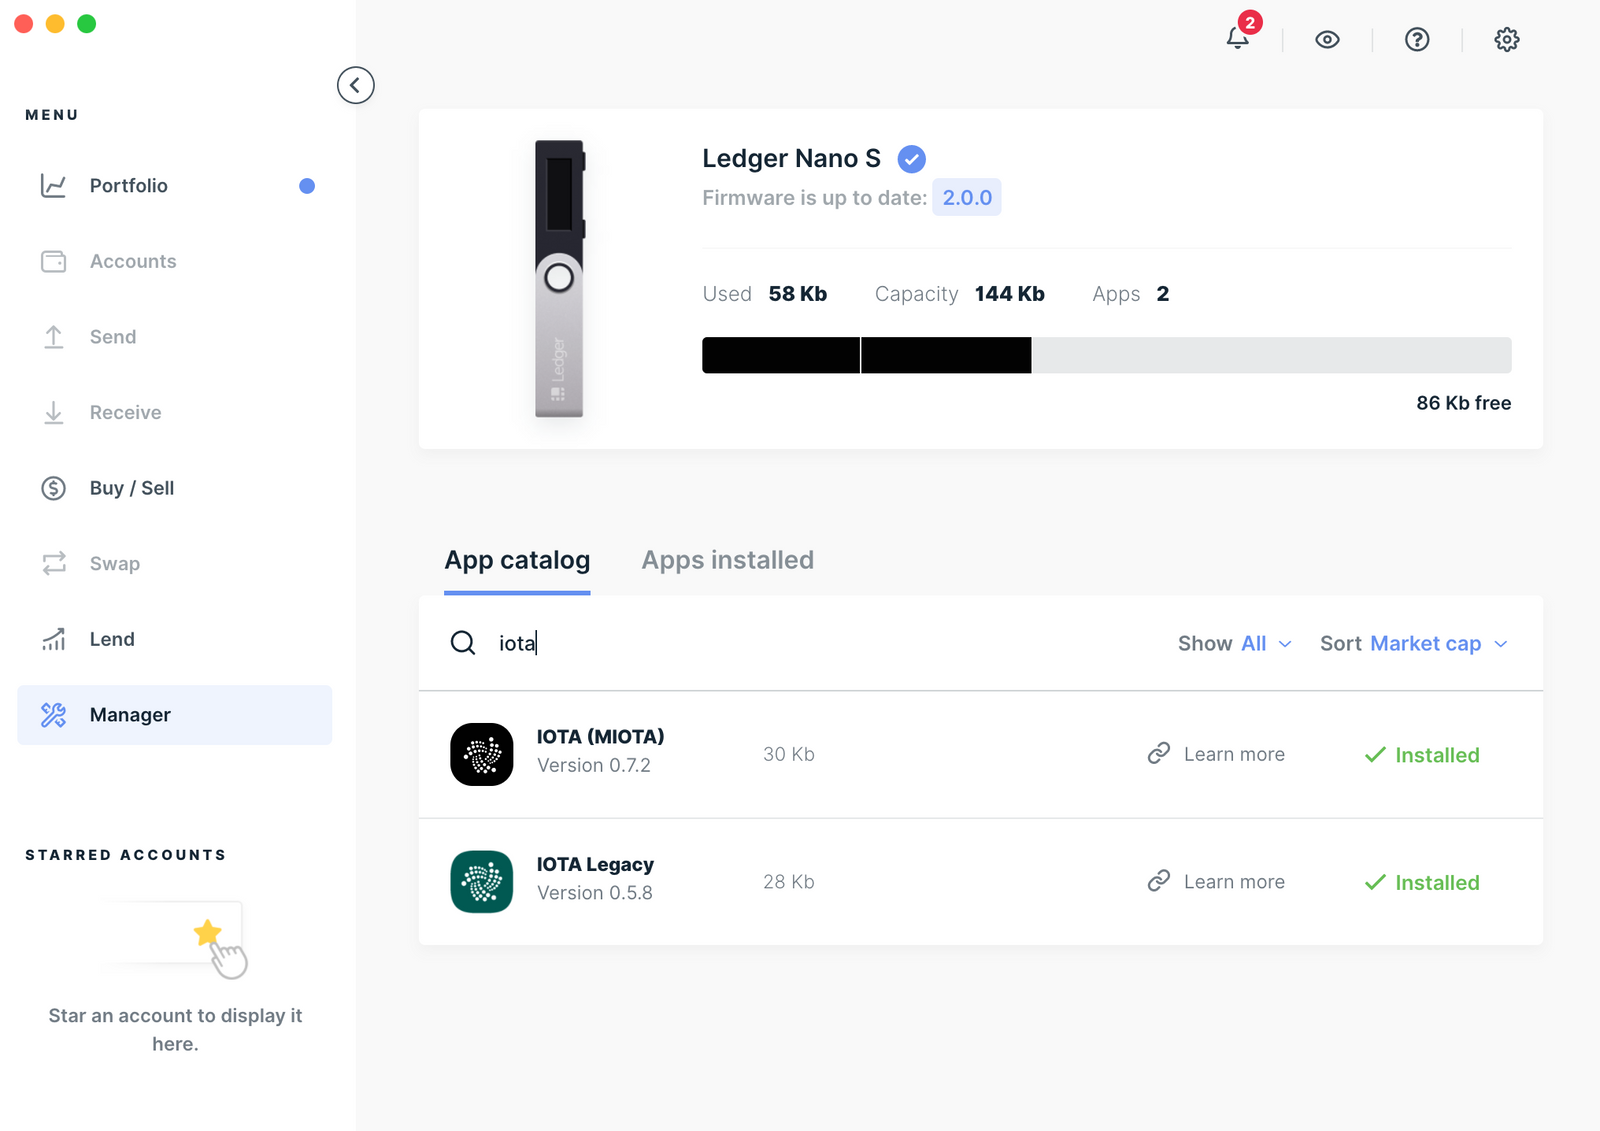Image resolution: width=1600 pixels, height=1131 pixels.
Task: Open settings gear icon
Action: coord(1507,40)
